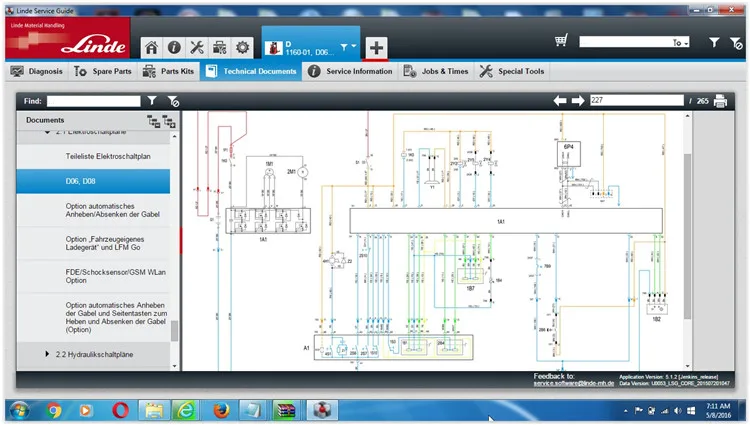Switch to the Spare Parts tab

[103, 71]
